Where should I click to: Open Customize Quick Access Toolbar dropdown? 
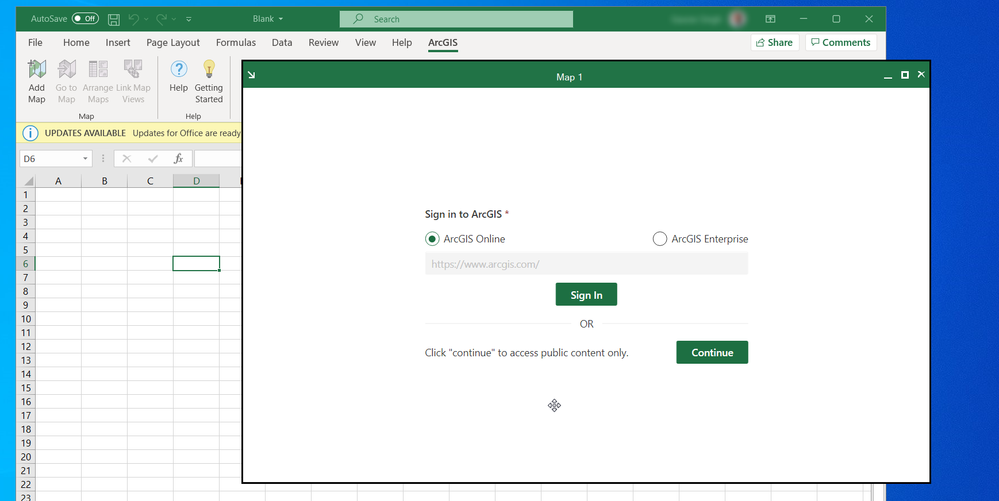[x=189, y=19]
